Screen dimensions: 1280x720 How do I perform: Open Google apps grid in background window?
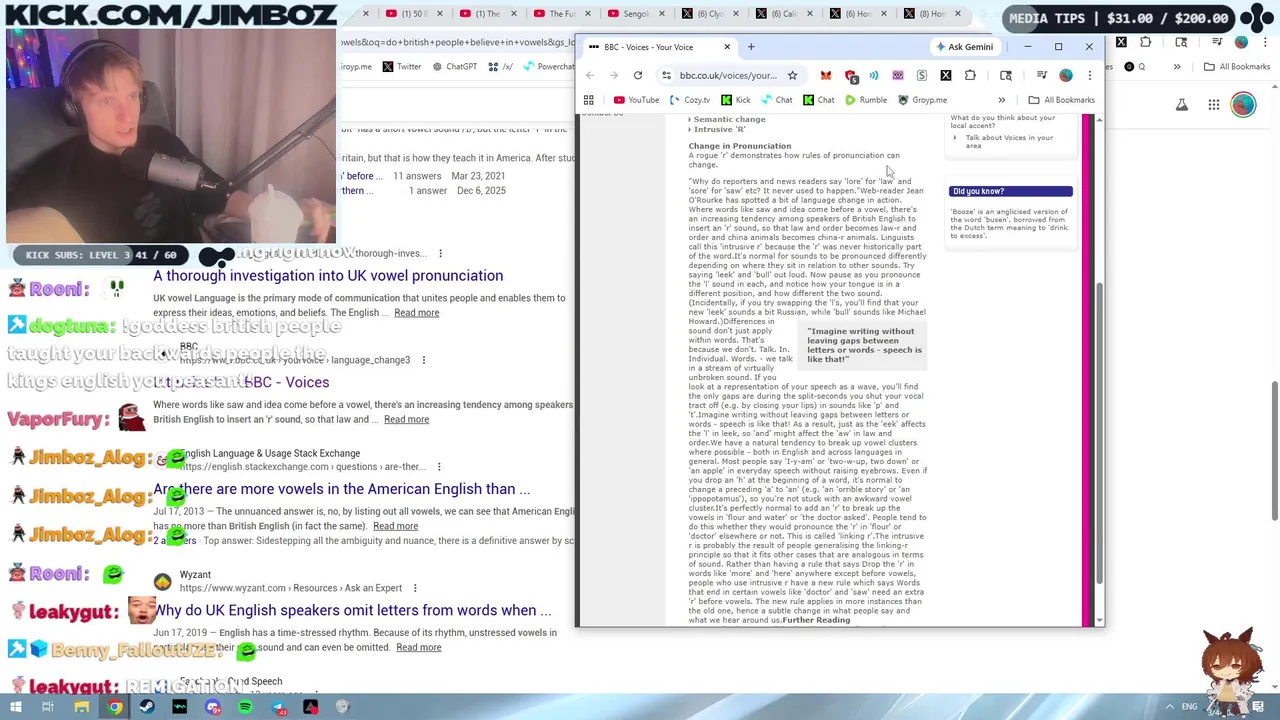coord(1213,105)
